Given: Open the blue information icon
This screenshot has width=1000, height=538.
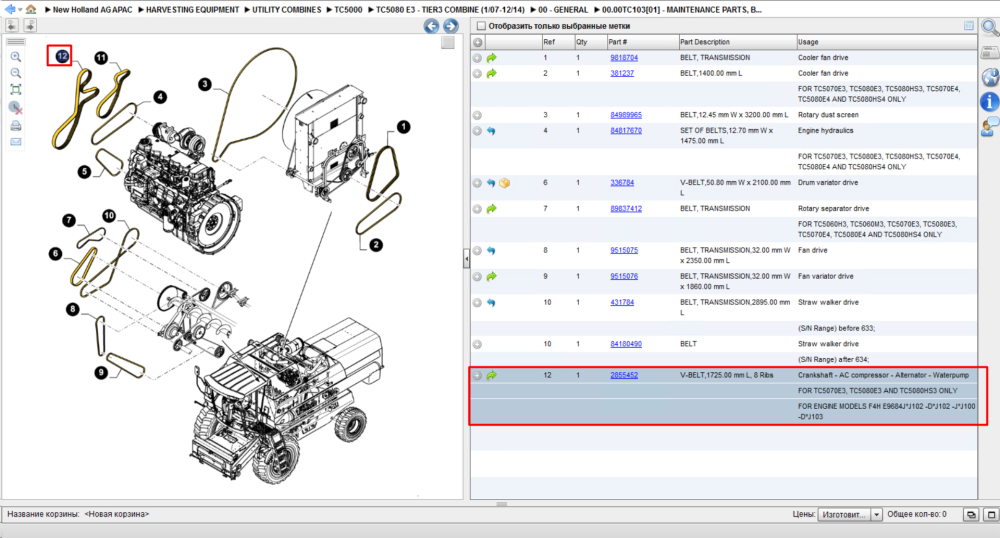Looking at the screenshot, I should tap(990, 101).
